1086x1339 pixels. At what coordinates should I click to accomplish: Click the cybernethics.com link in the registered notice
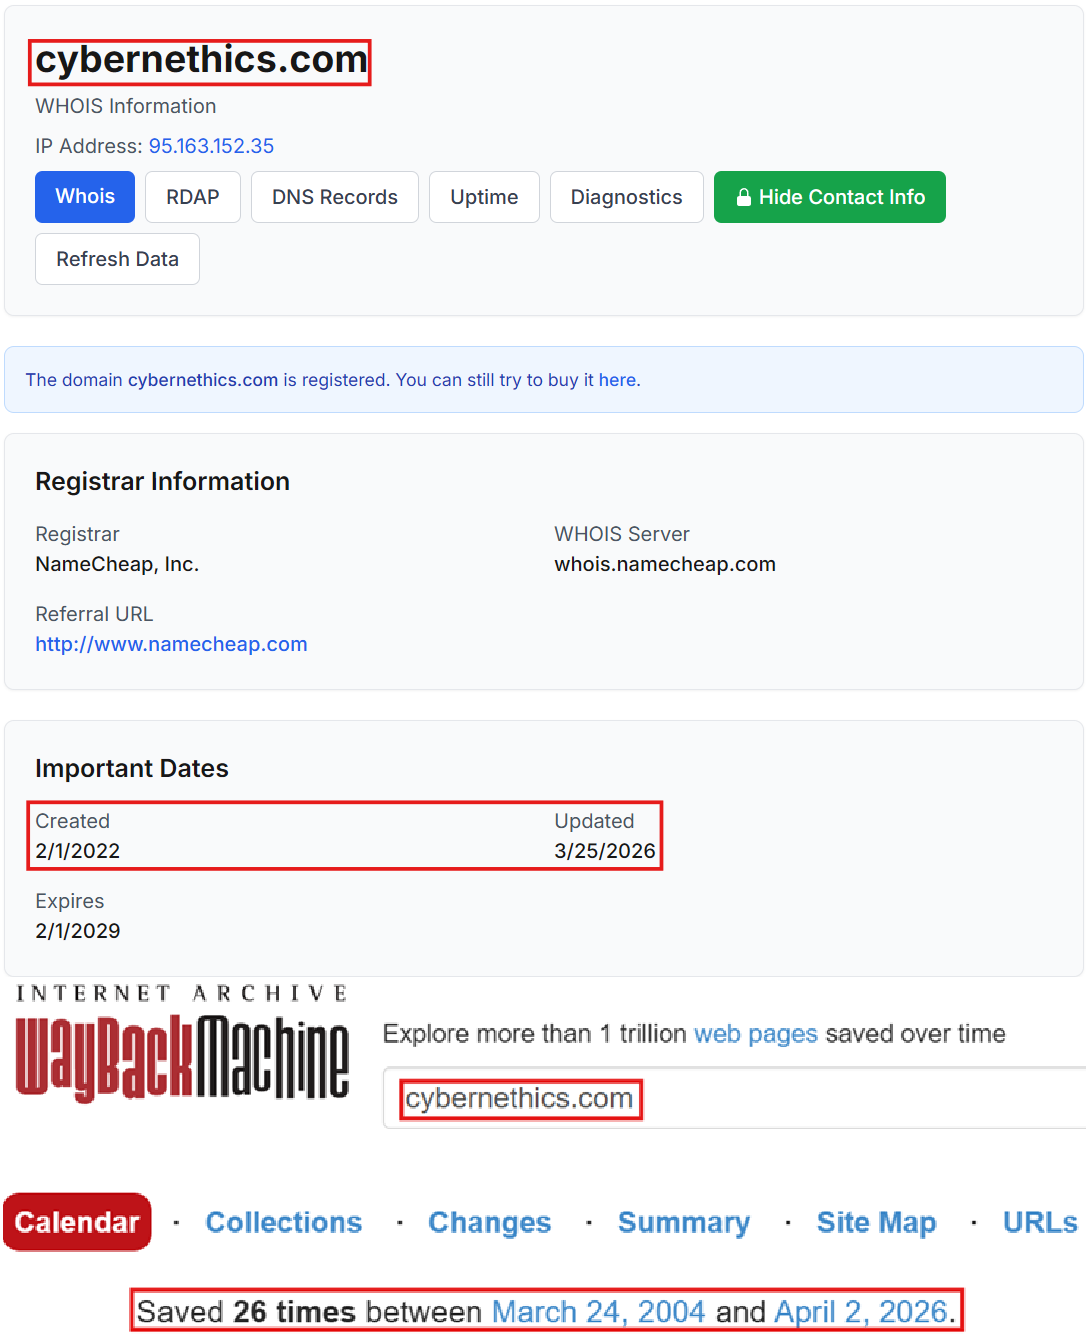(203, 380)
